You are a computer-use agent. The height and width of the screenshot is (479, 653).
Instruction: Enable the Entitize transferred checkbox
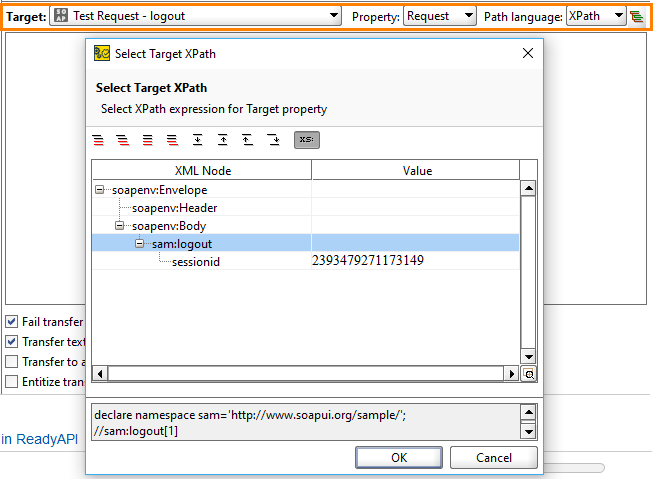12,382
